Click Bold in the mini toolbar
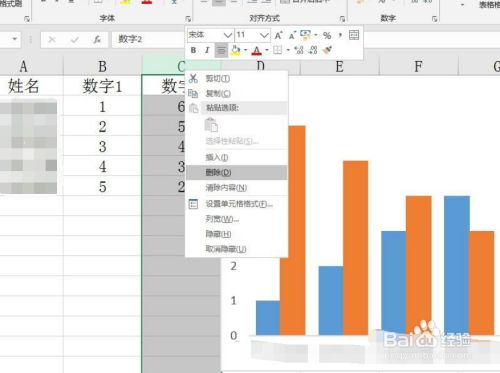500x373 pixels. point(193,50)
